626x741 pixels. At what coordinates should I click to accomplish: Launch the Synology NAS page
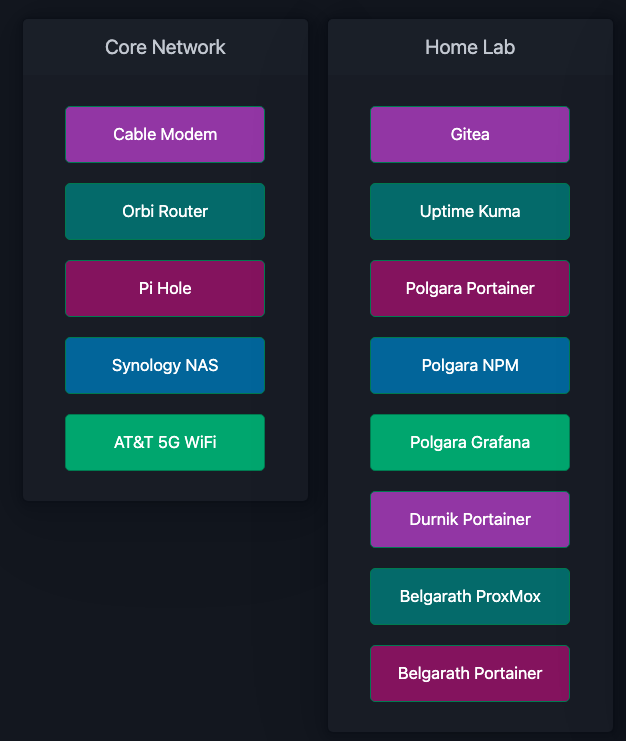click(165, 365)
